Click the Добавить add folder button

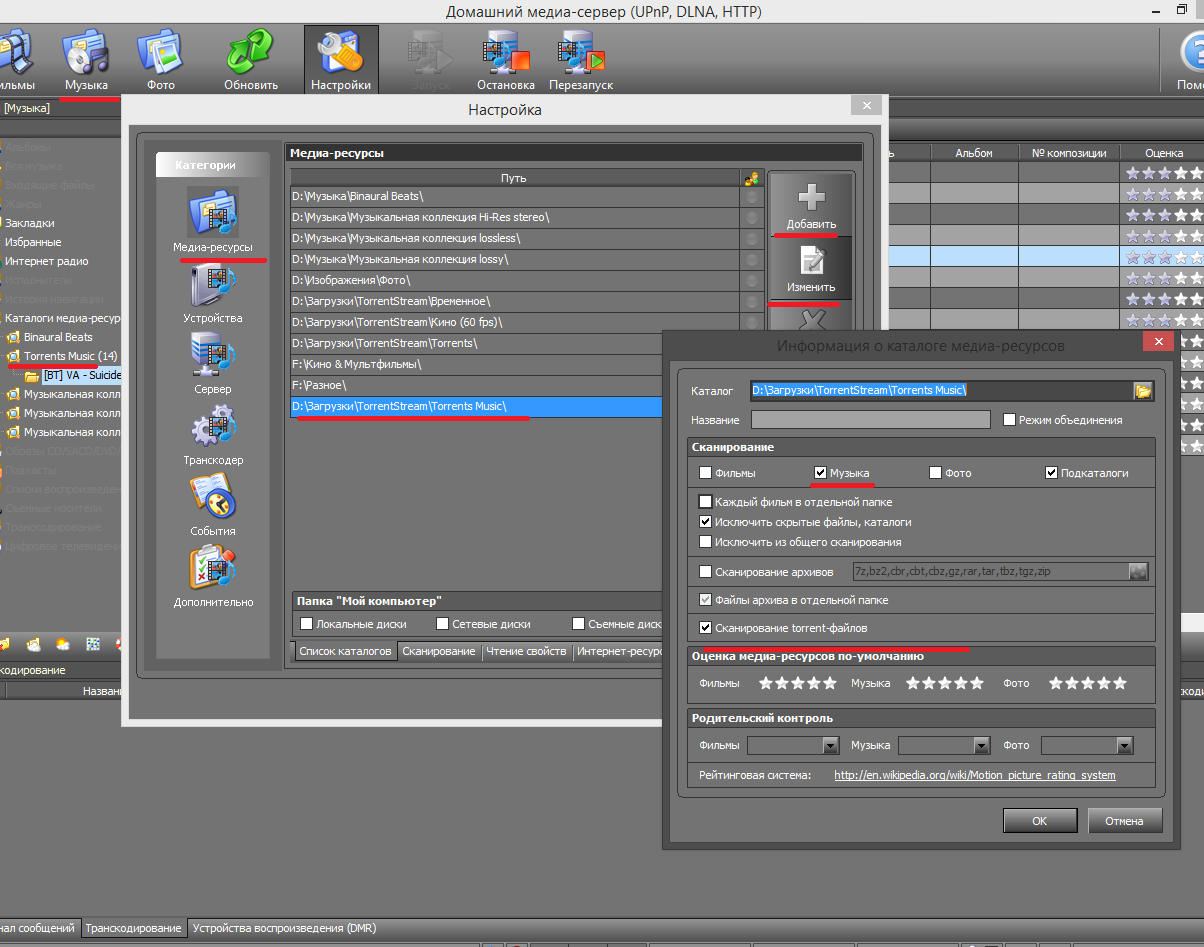click(811, 203)
